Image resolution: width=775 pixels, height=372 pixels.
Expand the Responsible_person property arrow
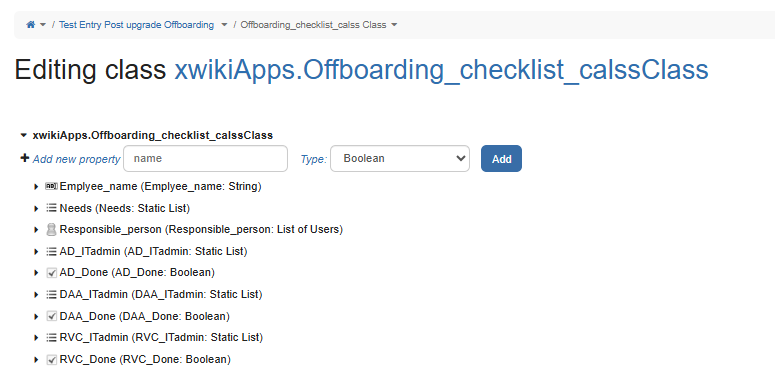point(36,230)
